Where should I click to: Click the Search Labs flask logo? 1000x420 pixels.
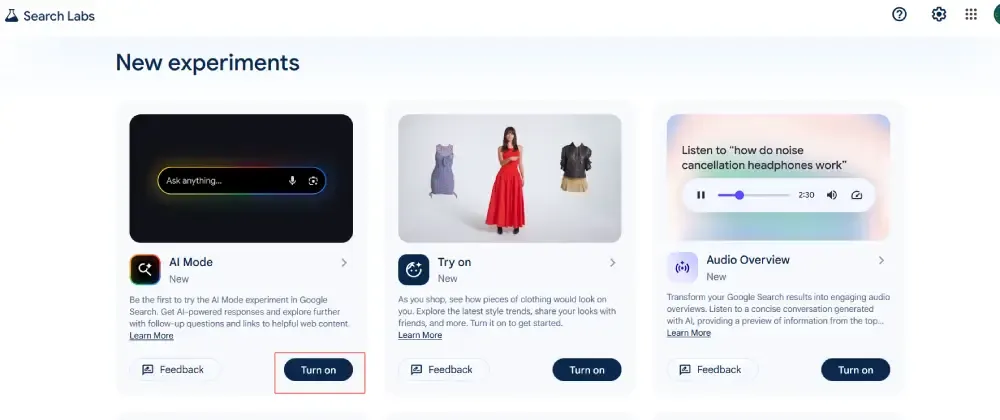point(11,16)
